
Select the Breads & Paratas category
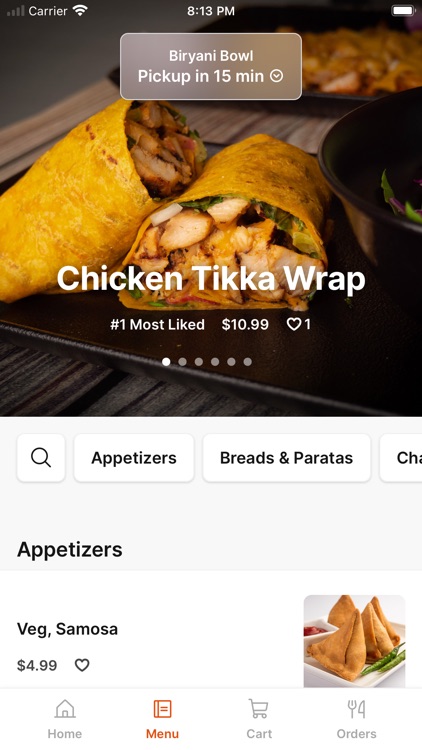287,458
